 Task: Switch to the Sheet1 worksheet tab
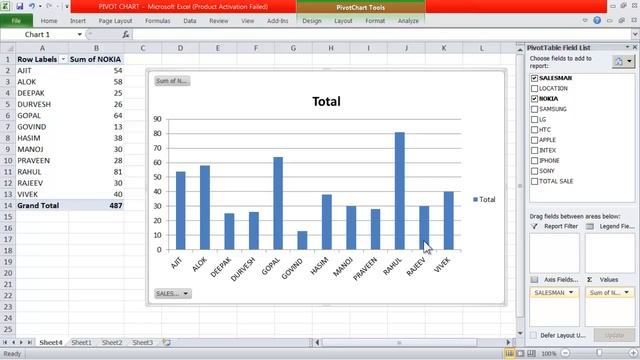82,342
